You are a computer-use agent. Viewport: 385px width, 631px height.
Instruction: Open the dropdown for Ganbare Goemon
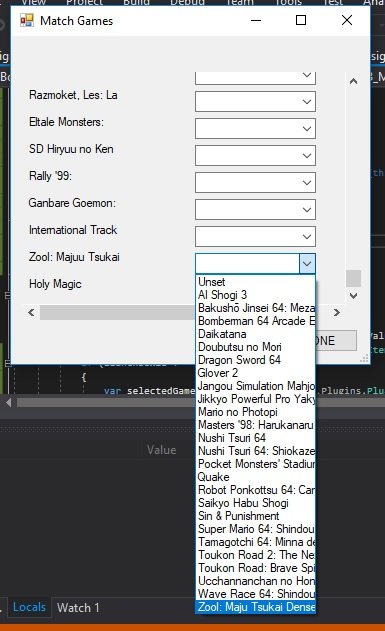click(255, 210)
